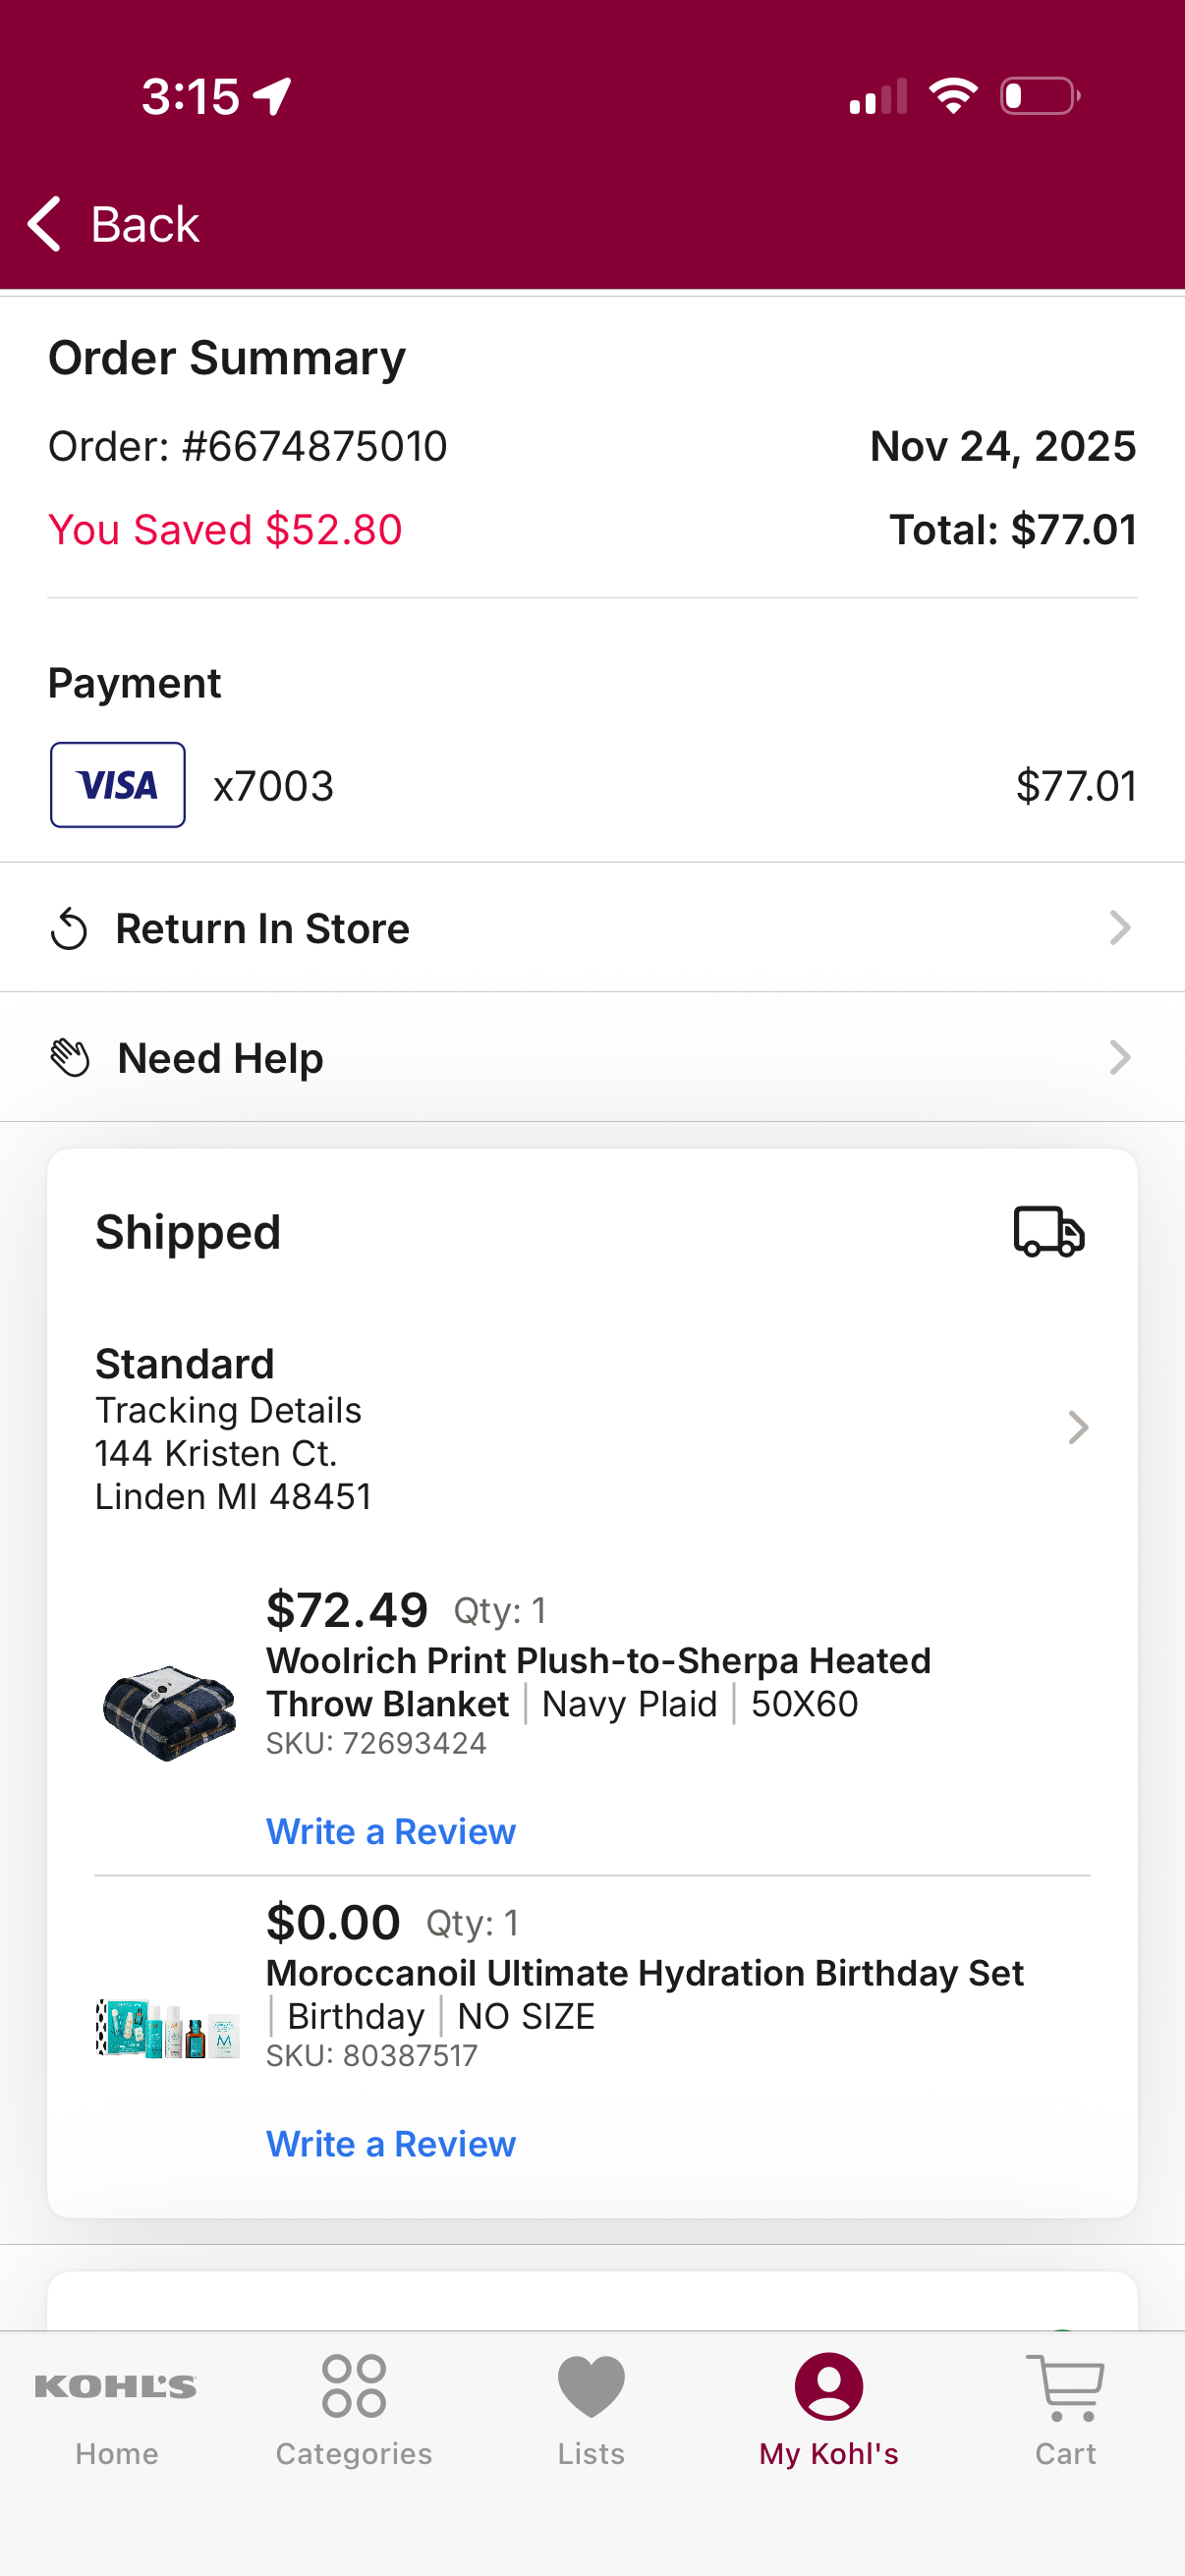The height and width of the screenshot is (2576, 1185).
Task: Tap the Return In Store circular arrow icon
Action: pos(69,928)
